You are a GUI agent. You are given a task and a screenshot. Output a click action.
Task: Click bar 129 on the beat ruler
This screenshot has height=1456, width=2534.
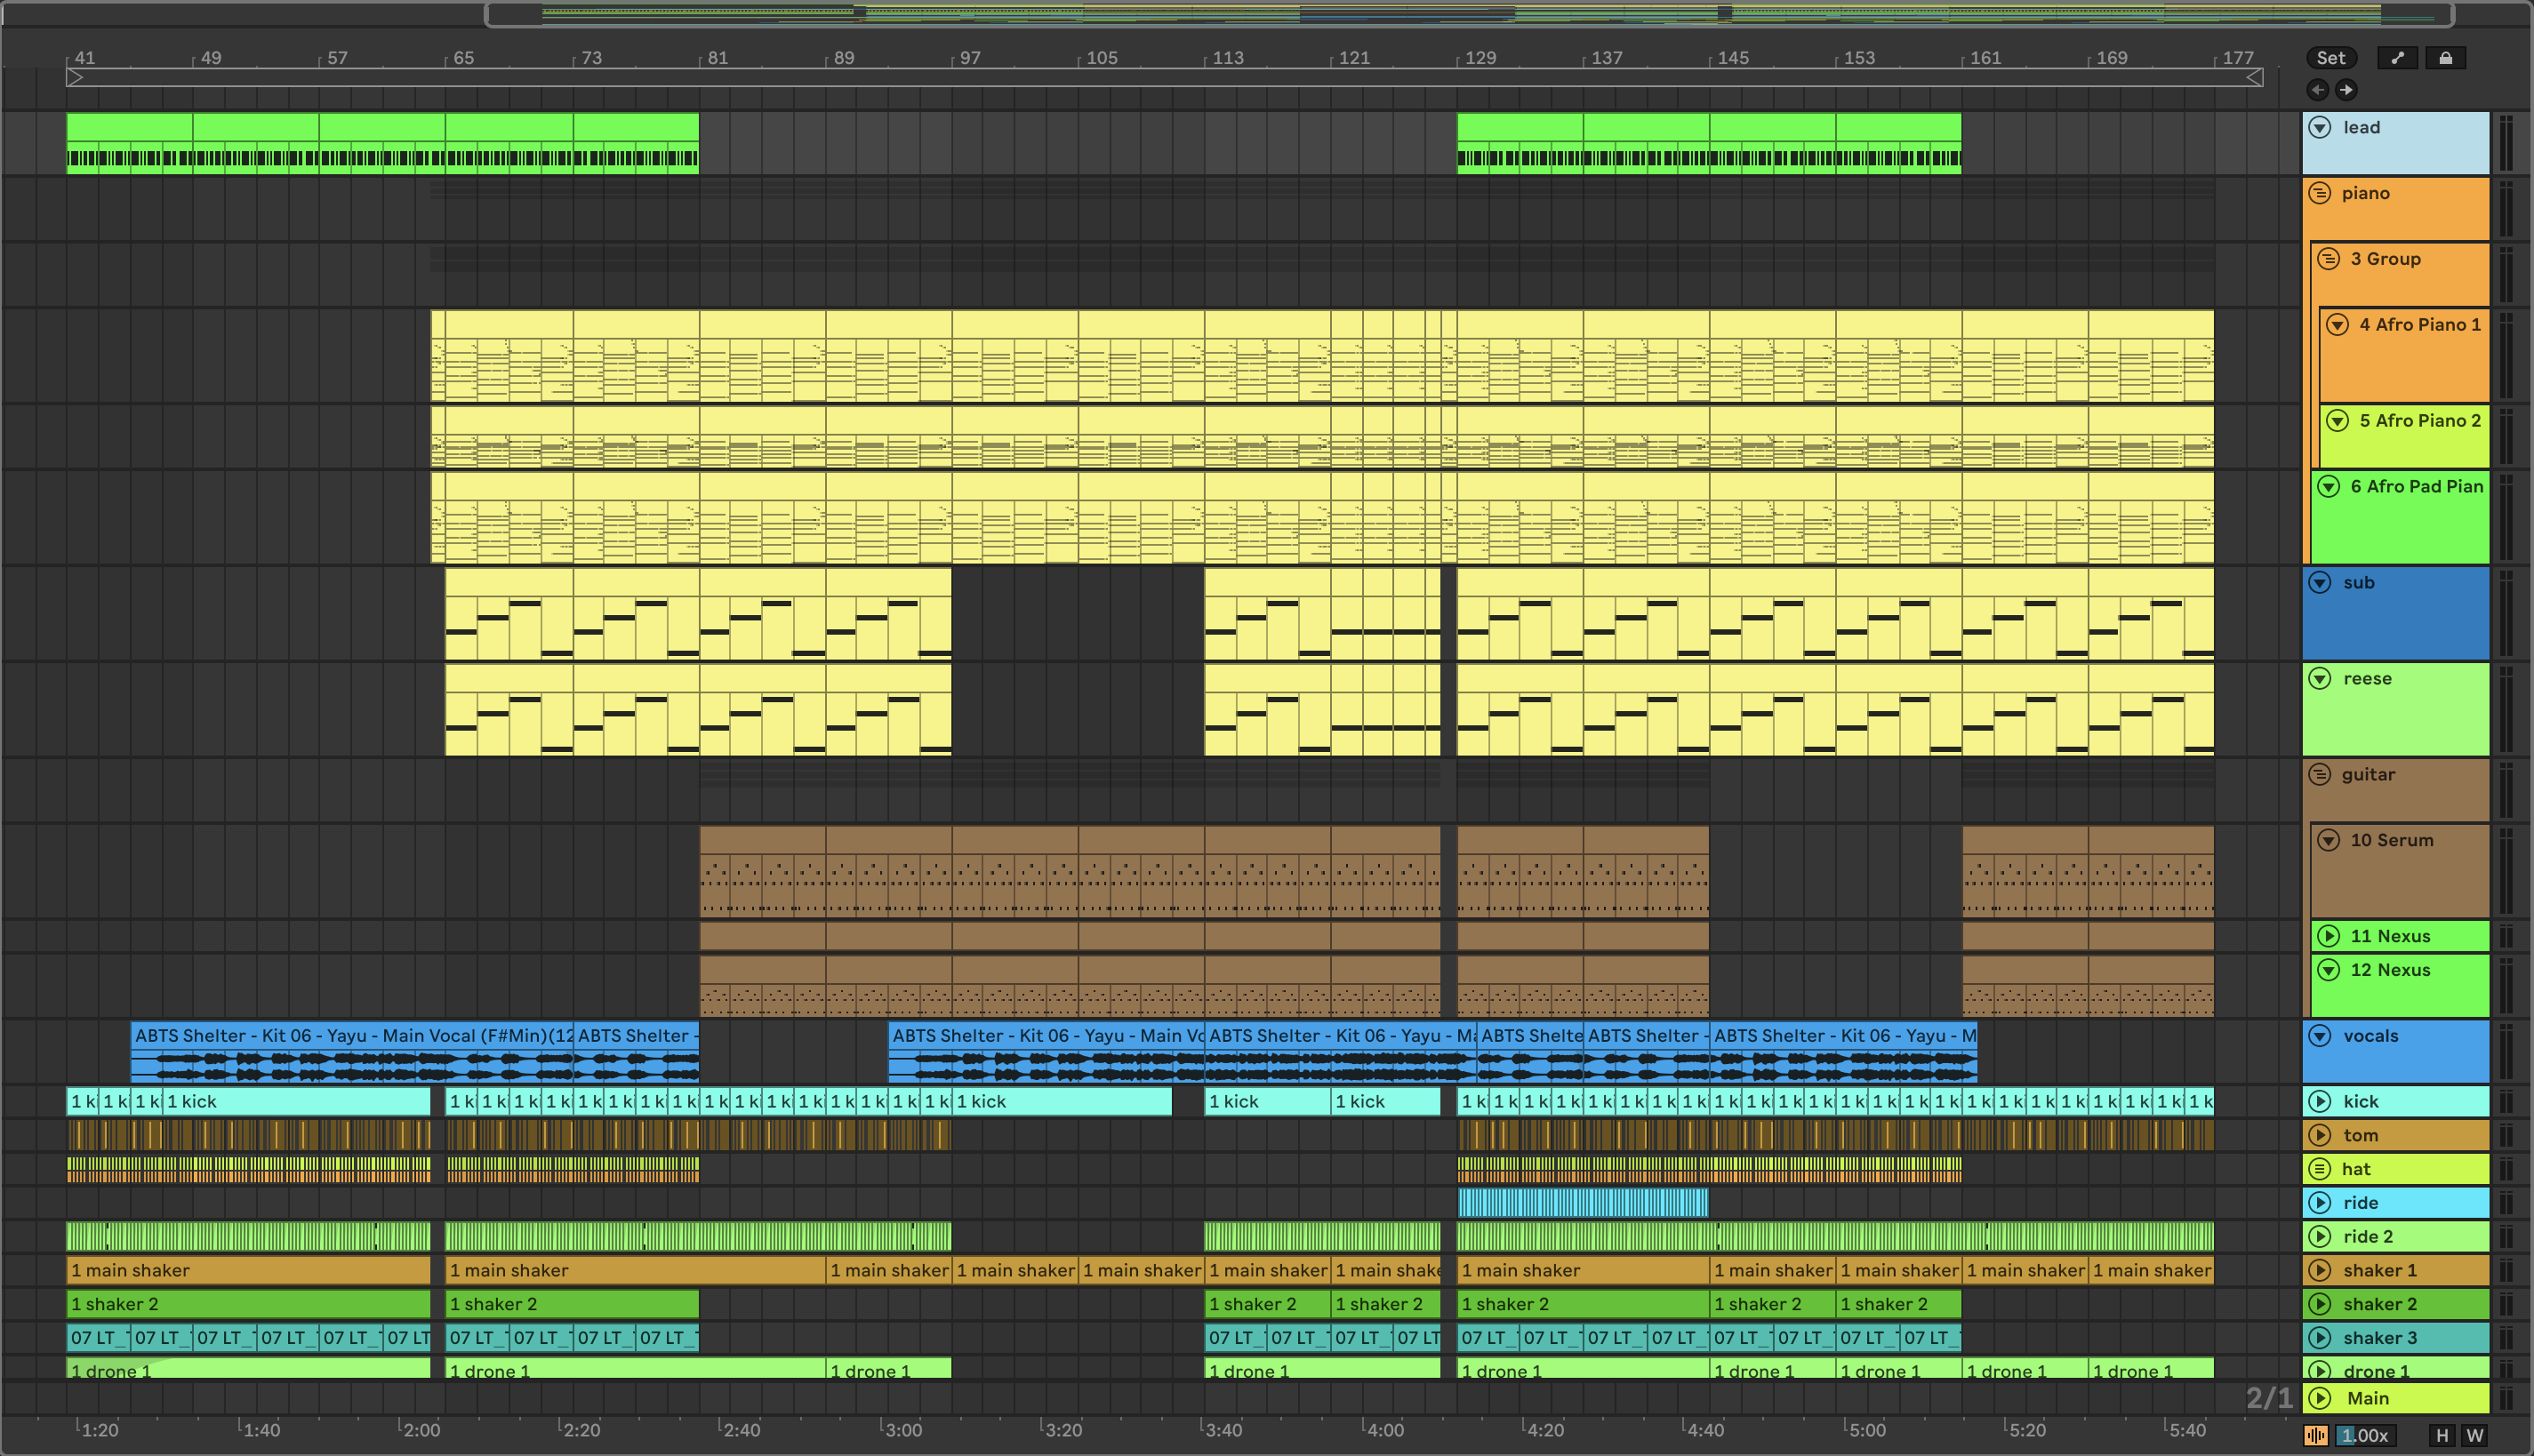point(1480,58)
